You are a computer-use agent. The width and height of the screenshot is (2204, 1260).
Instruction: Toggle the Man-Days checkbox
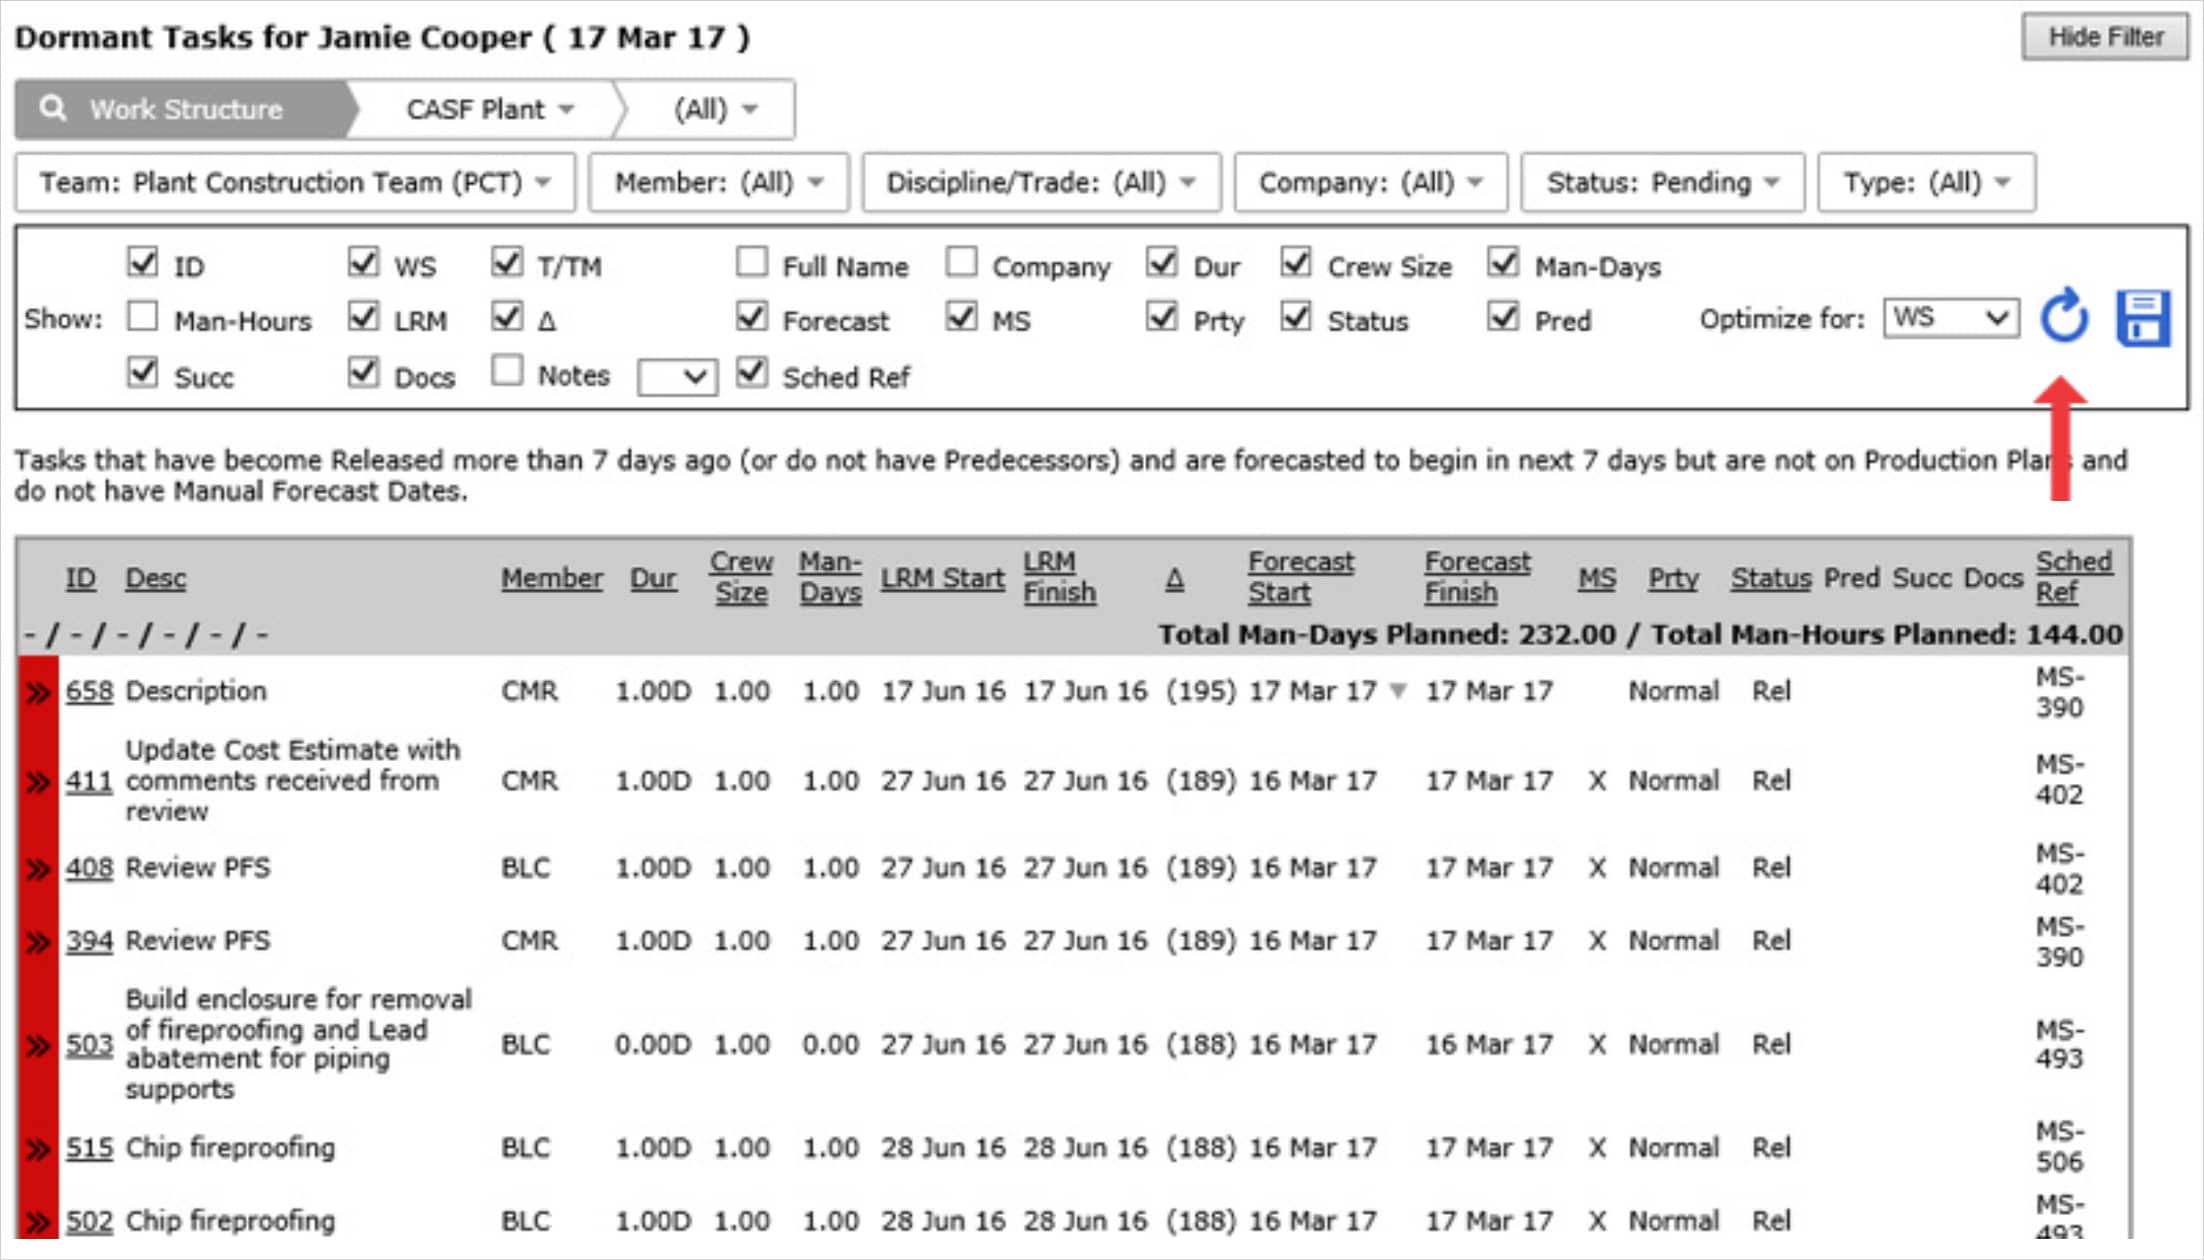click(1503, 262)
